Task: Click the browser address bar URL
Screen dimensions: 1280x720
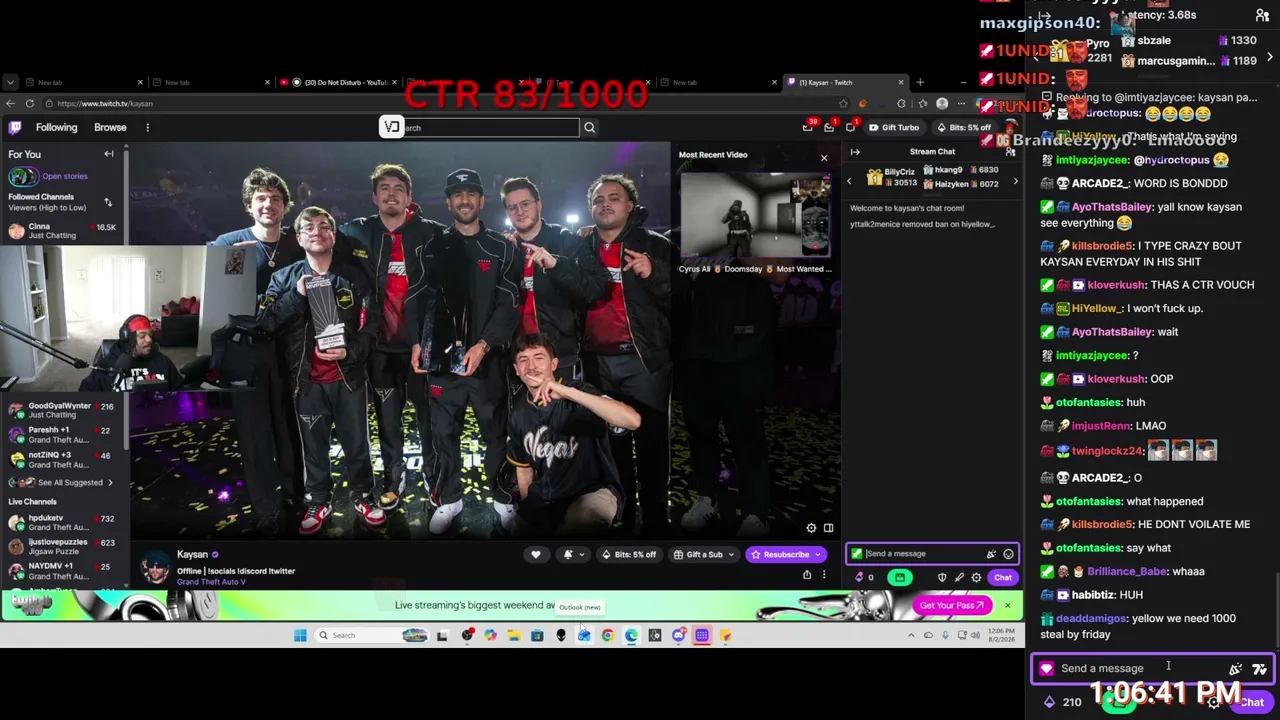Action: point(105,104)
